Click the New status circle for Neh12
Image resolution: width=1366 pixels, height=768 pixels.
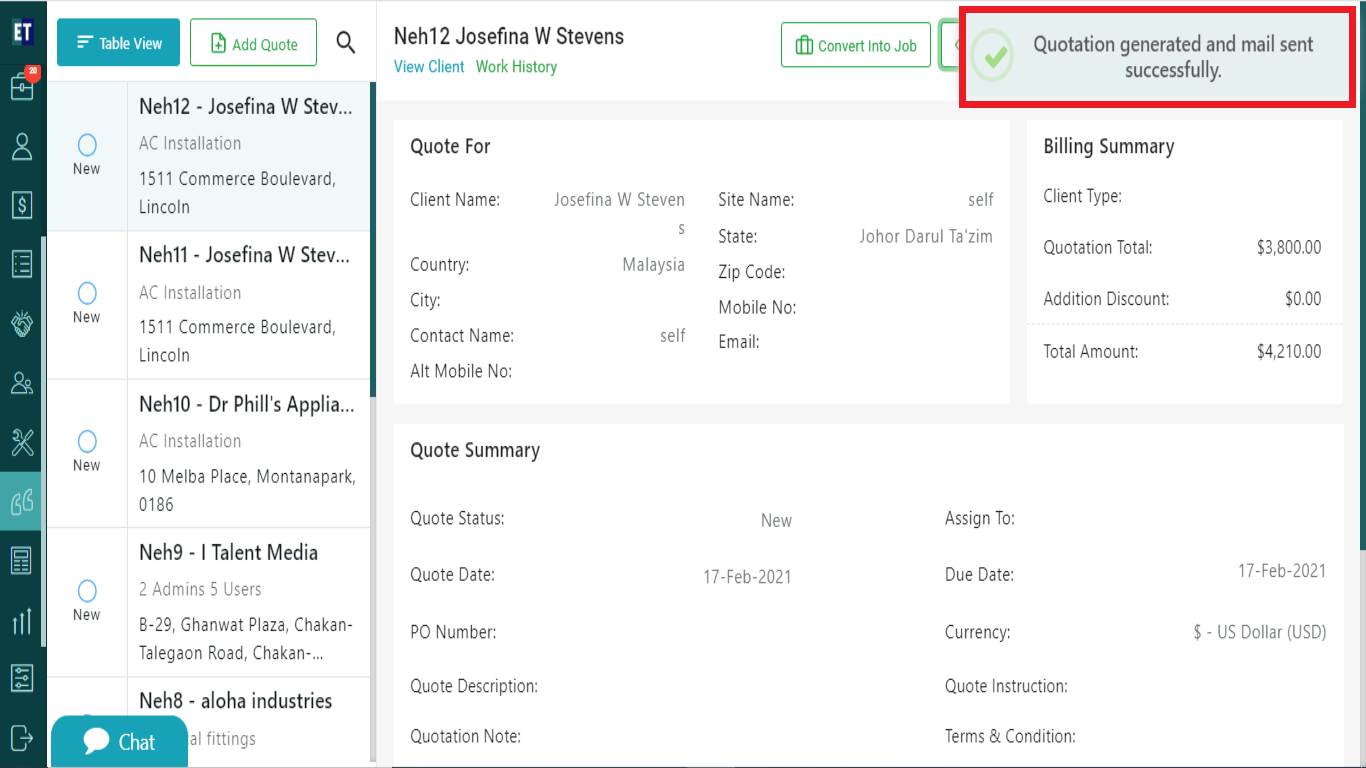[x=87, y=145]
